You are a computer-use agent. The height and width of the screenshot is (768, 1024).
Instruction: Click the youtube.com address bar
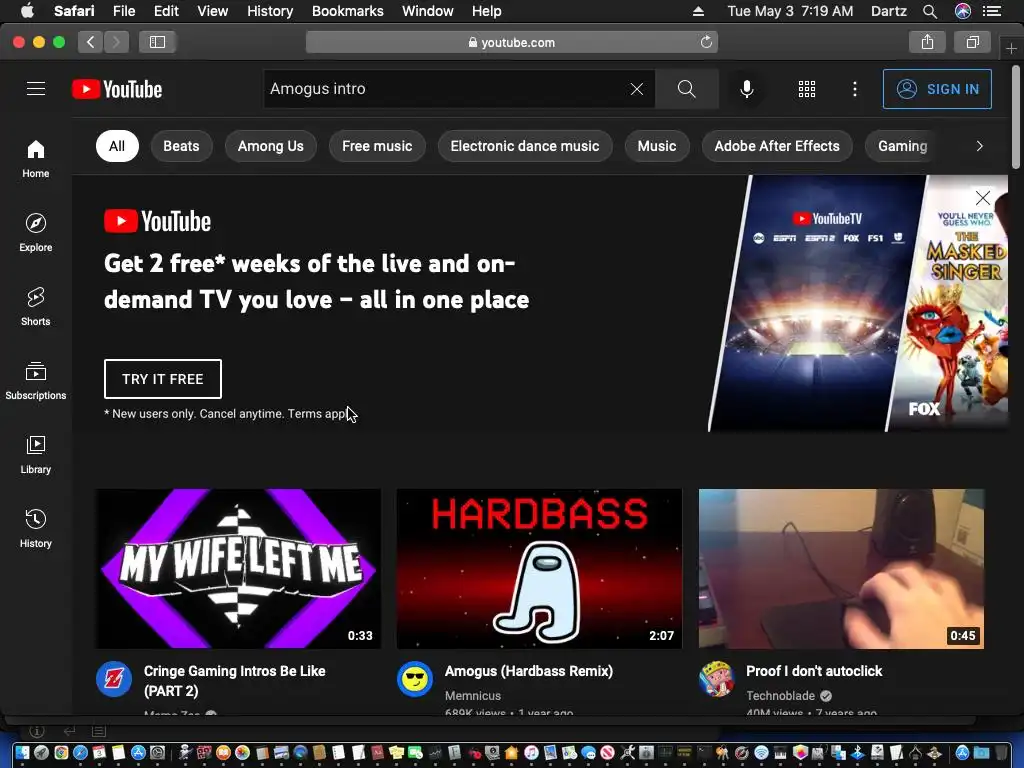point(511,42)
